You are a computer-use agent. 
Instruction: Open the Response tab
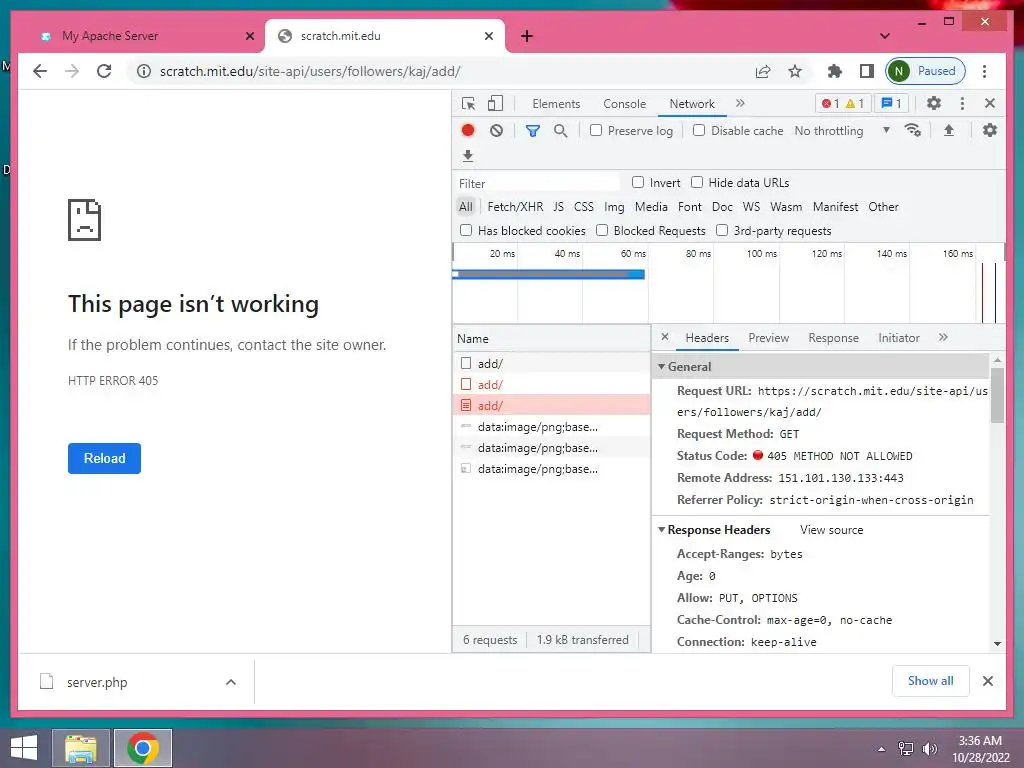point(833,338)
